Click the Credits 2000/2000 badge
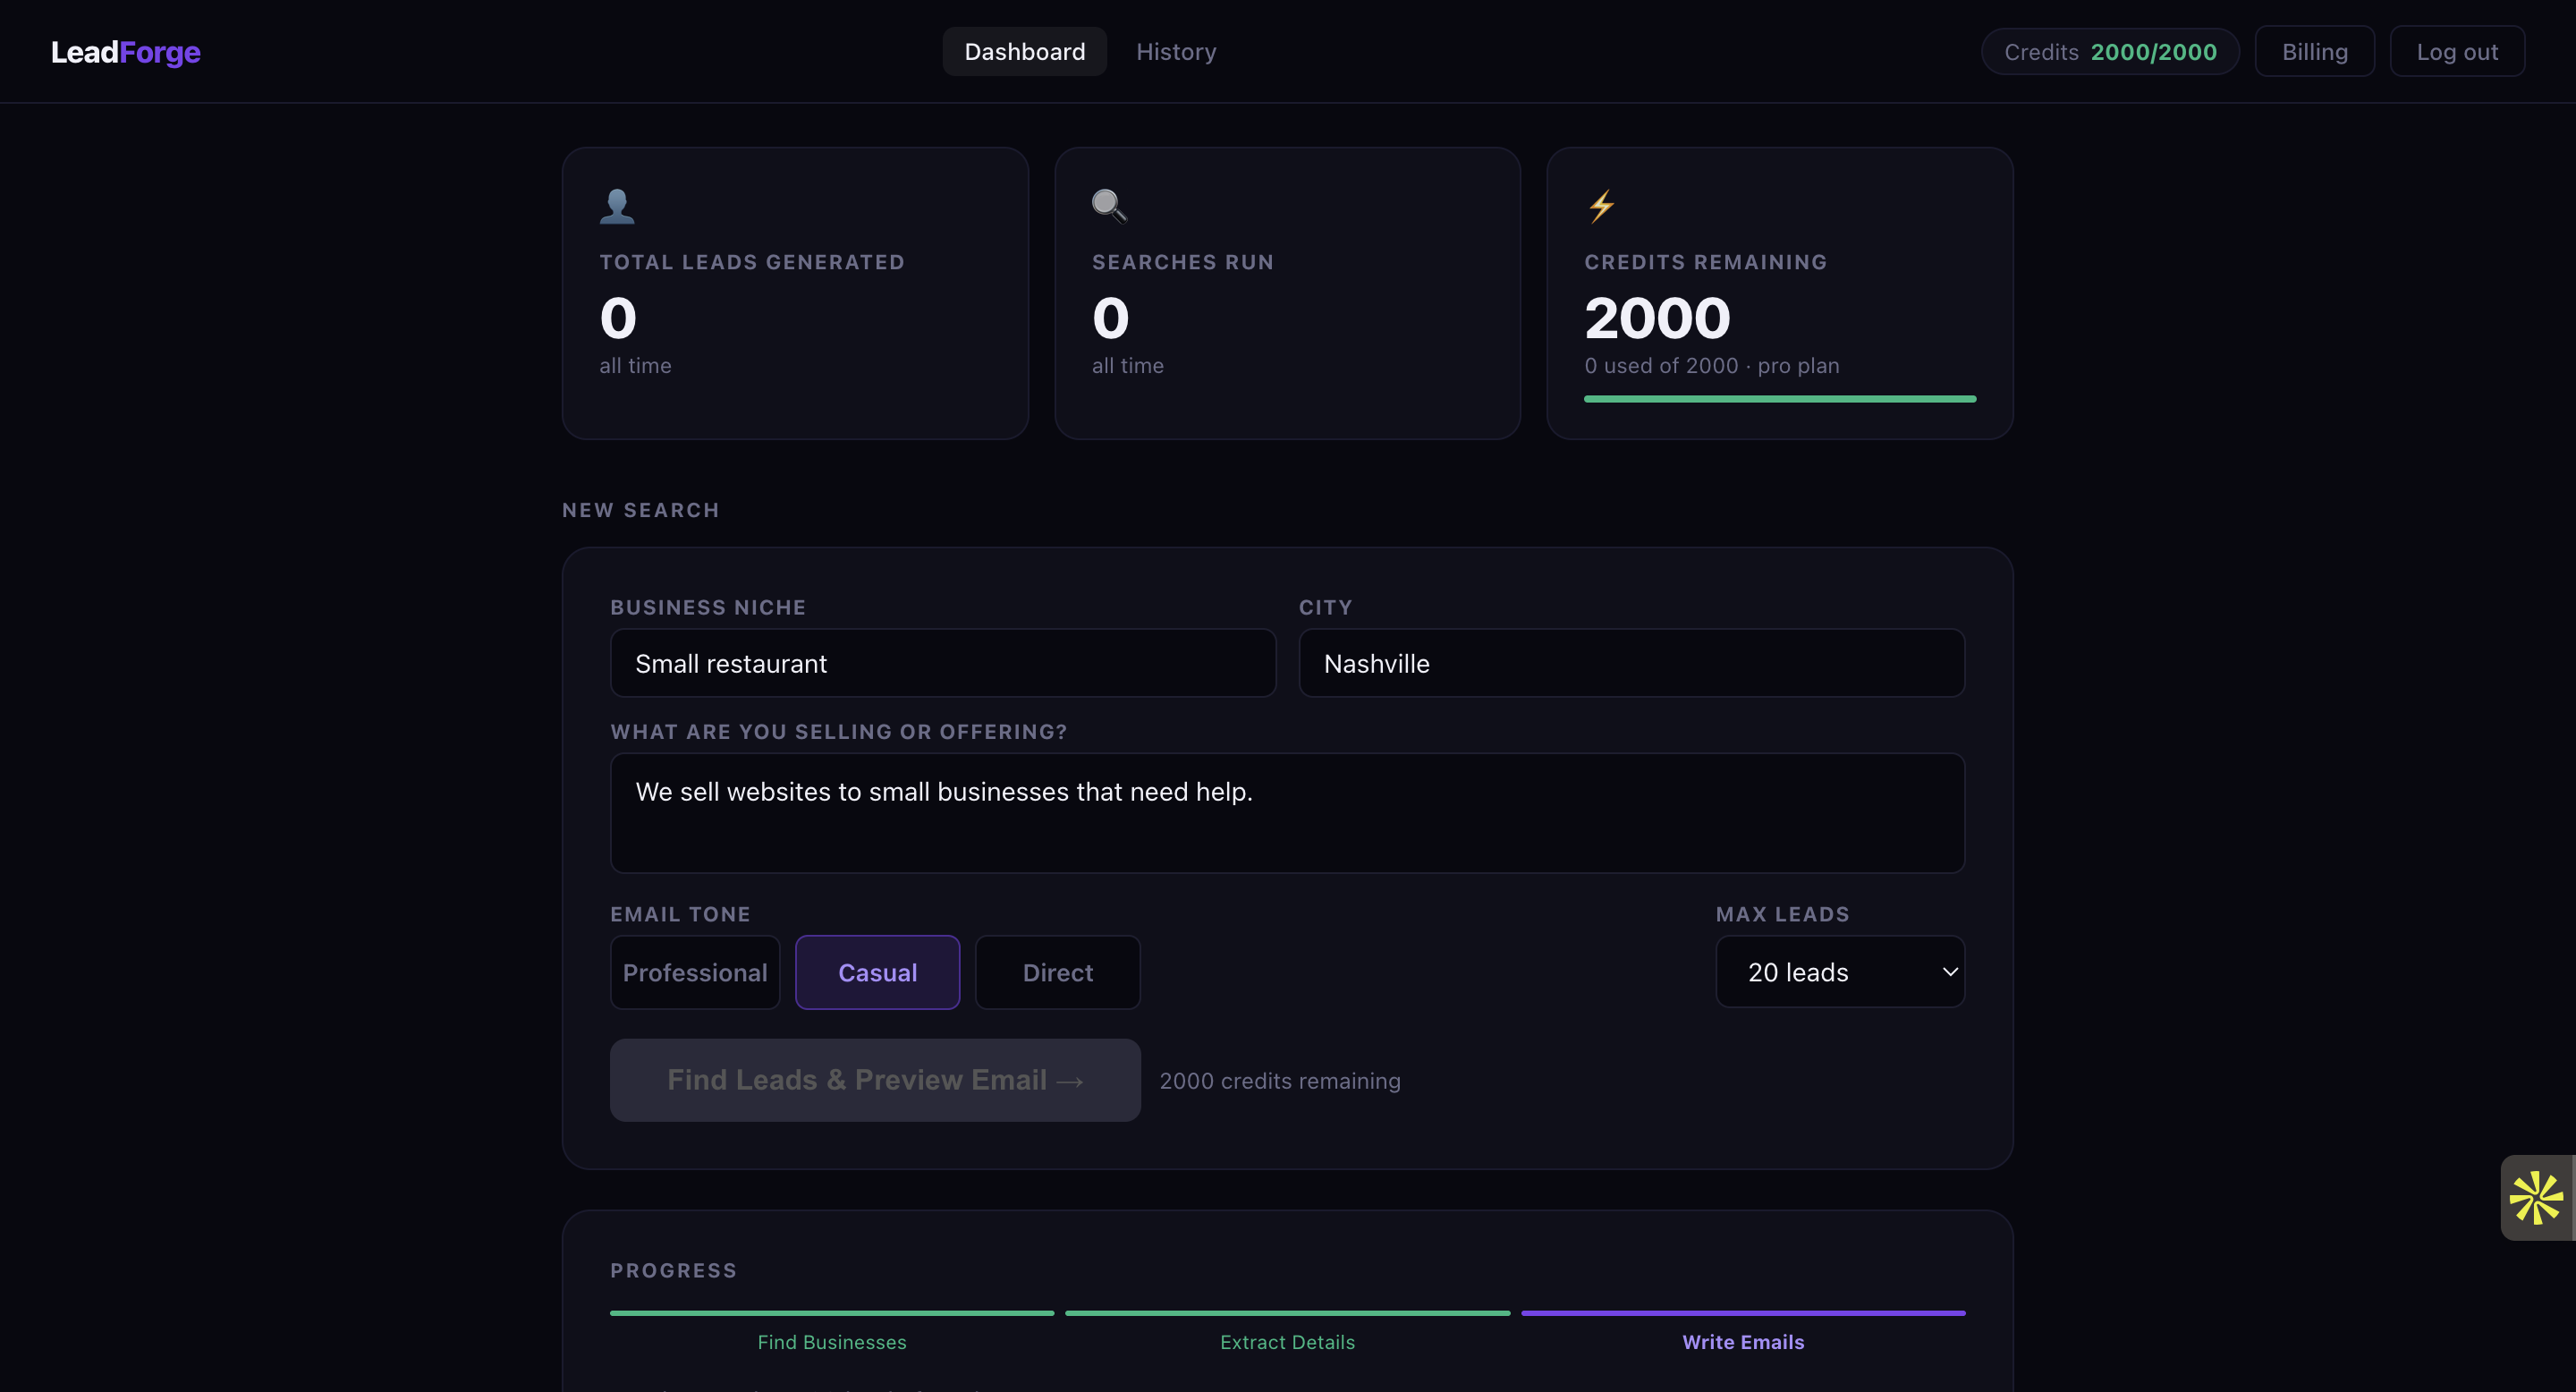The height and width of the screenshot is (1392, 2576). [2110, 52]
